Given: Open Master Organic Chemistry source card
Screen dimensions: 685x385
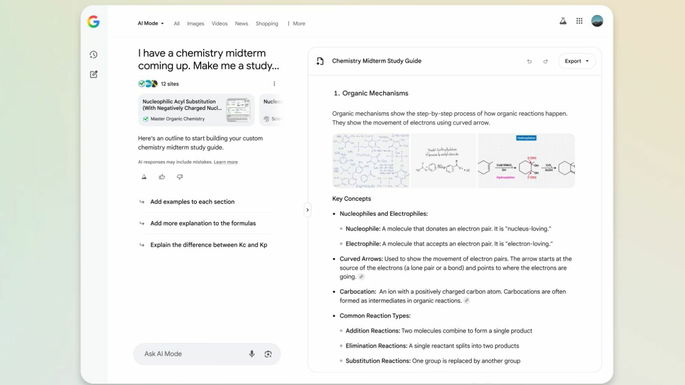Looking at the screenshot, I should click(x=196, y=110).
